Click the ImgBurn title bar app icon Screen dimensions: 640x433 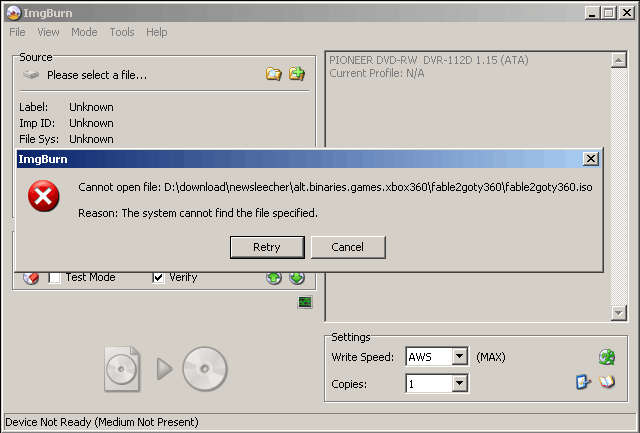(x=13, y=13)
